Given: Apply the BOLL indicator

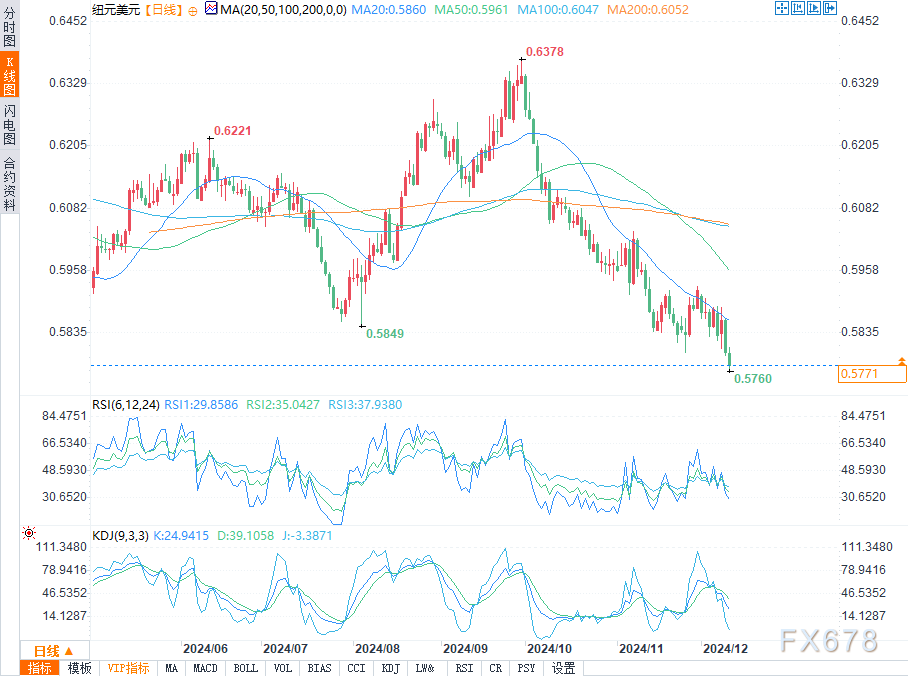Looking at the screenshot, I should pyautogui.click(x=246, y=668).
